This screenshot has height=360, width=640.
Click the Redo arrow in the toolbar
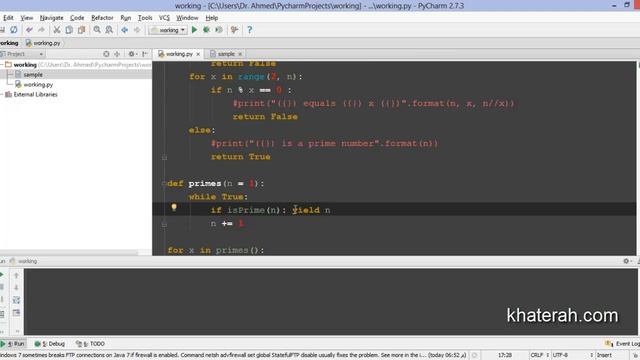(x=41, y=30)
